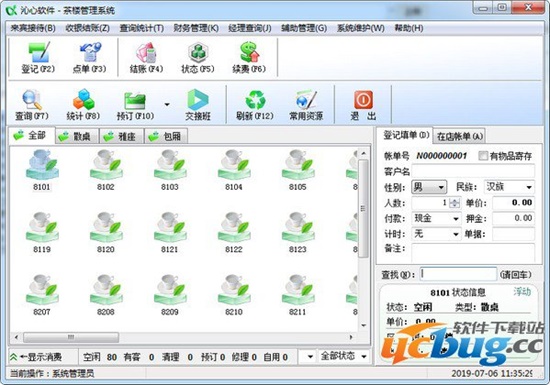Open the 续费 (F6) renewal tool
The image size is (550, 385).
tap(249, 58)
